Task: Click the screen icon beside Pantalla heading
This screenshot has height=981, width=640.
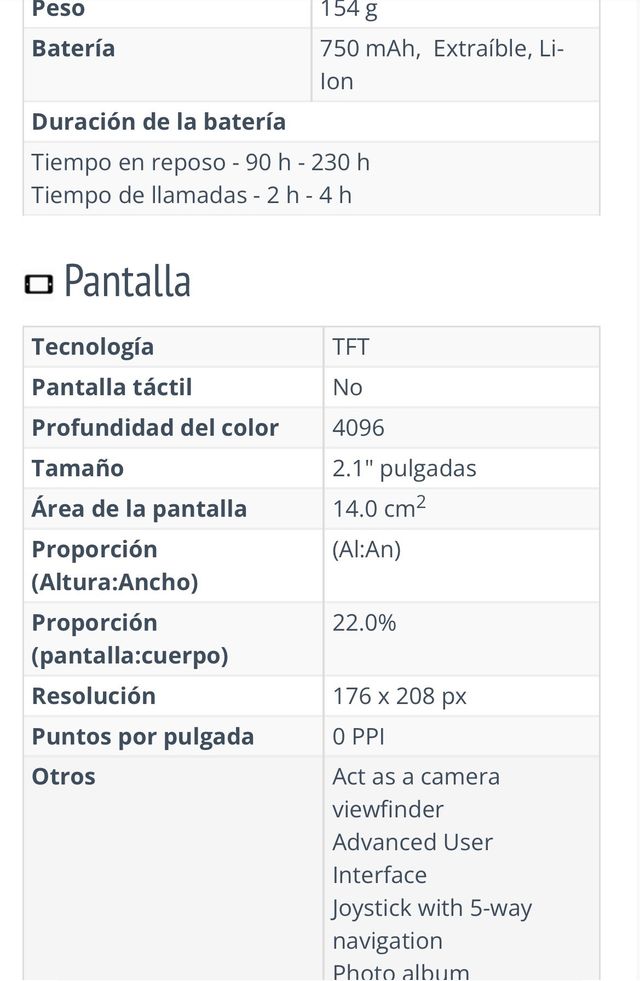Action: 39,286
